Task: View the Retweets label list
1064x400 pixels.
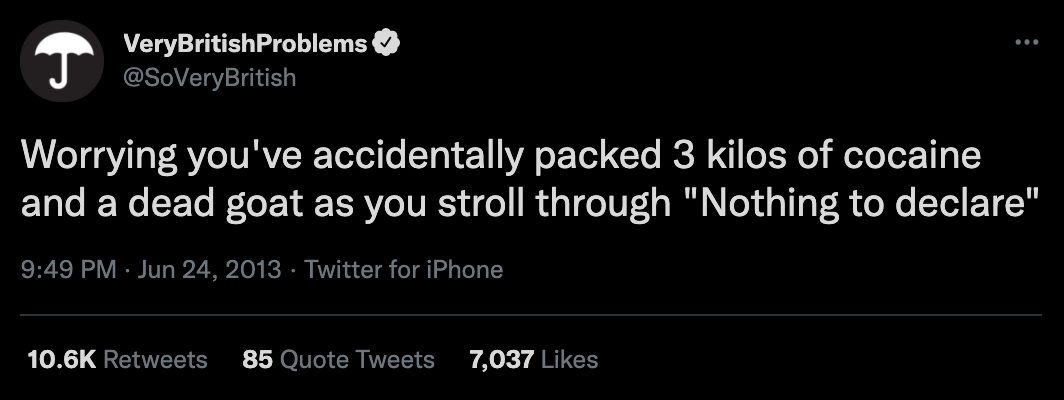Action: 156,359
